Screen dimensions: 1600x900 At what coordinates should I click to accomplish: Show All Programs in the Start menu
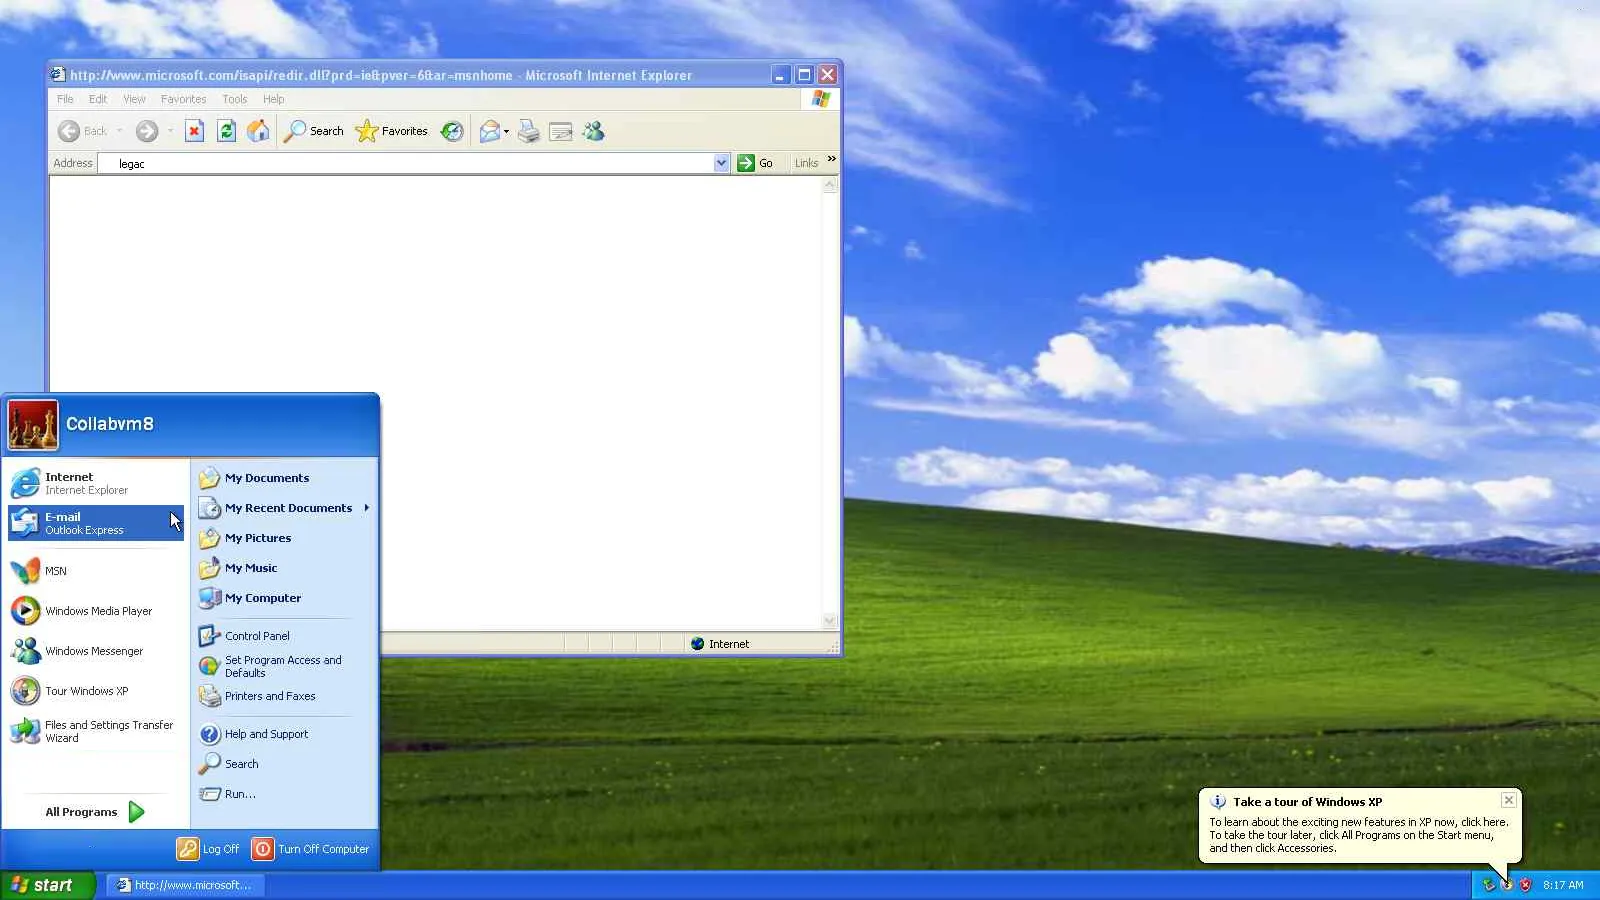pyautogui.click(x=95, y=812)
